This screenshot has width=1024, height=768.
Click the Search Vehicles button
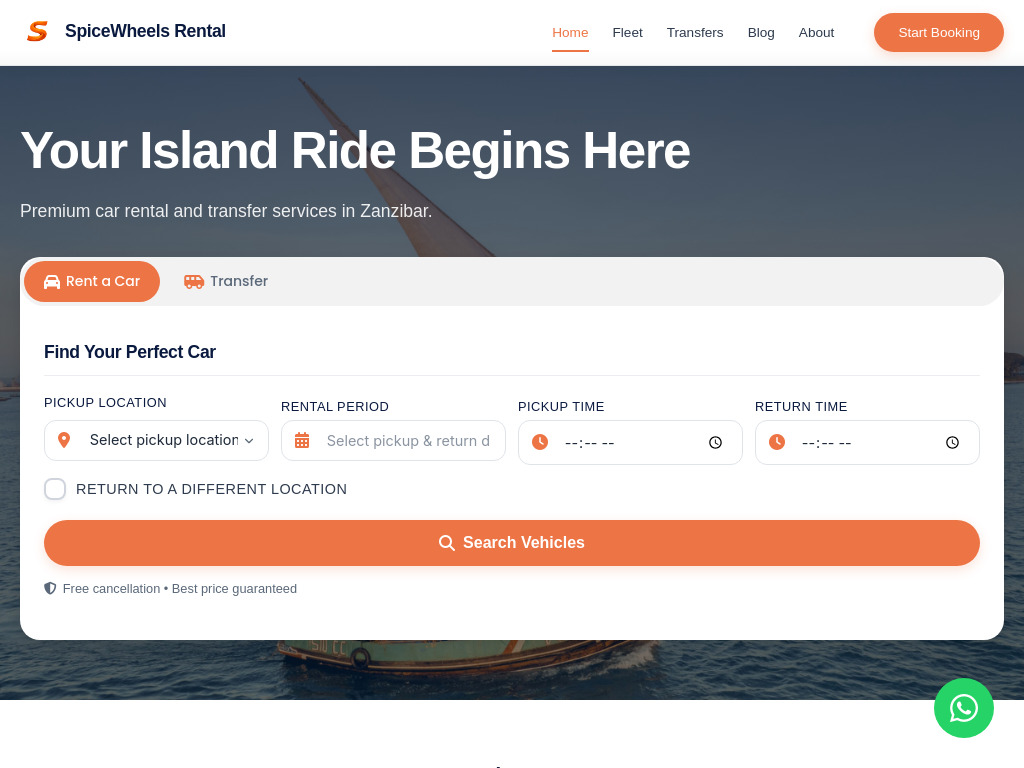(512, 543)
